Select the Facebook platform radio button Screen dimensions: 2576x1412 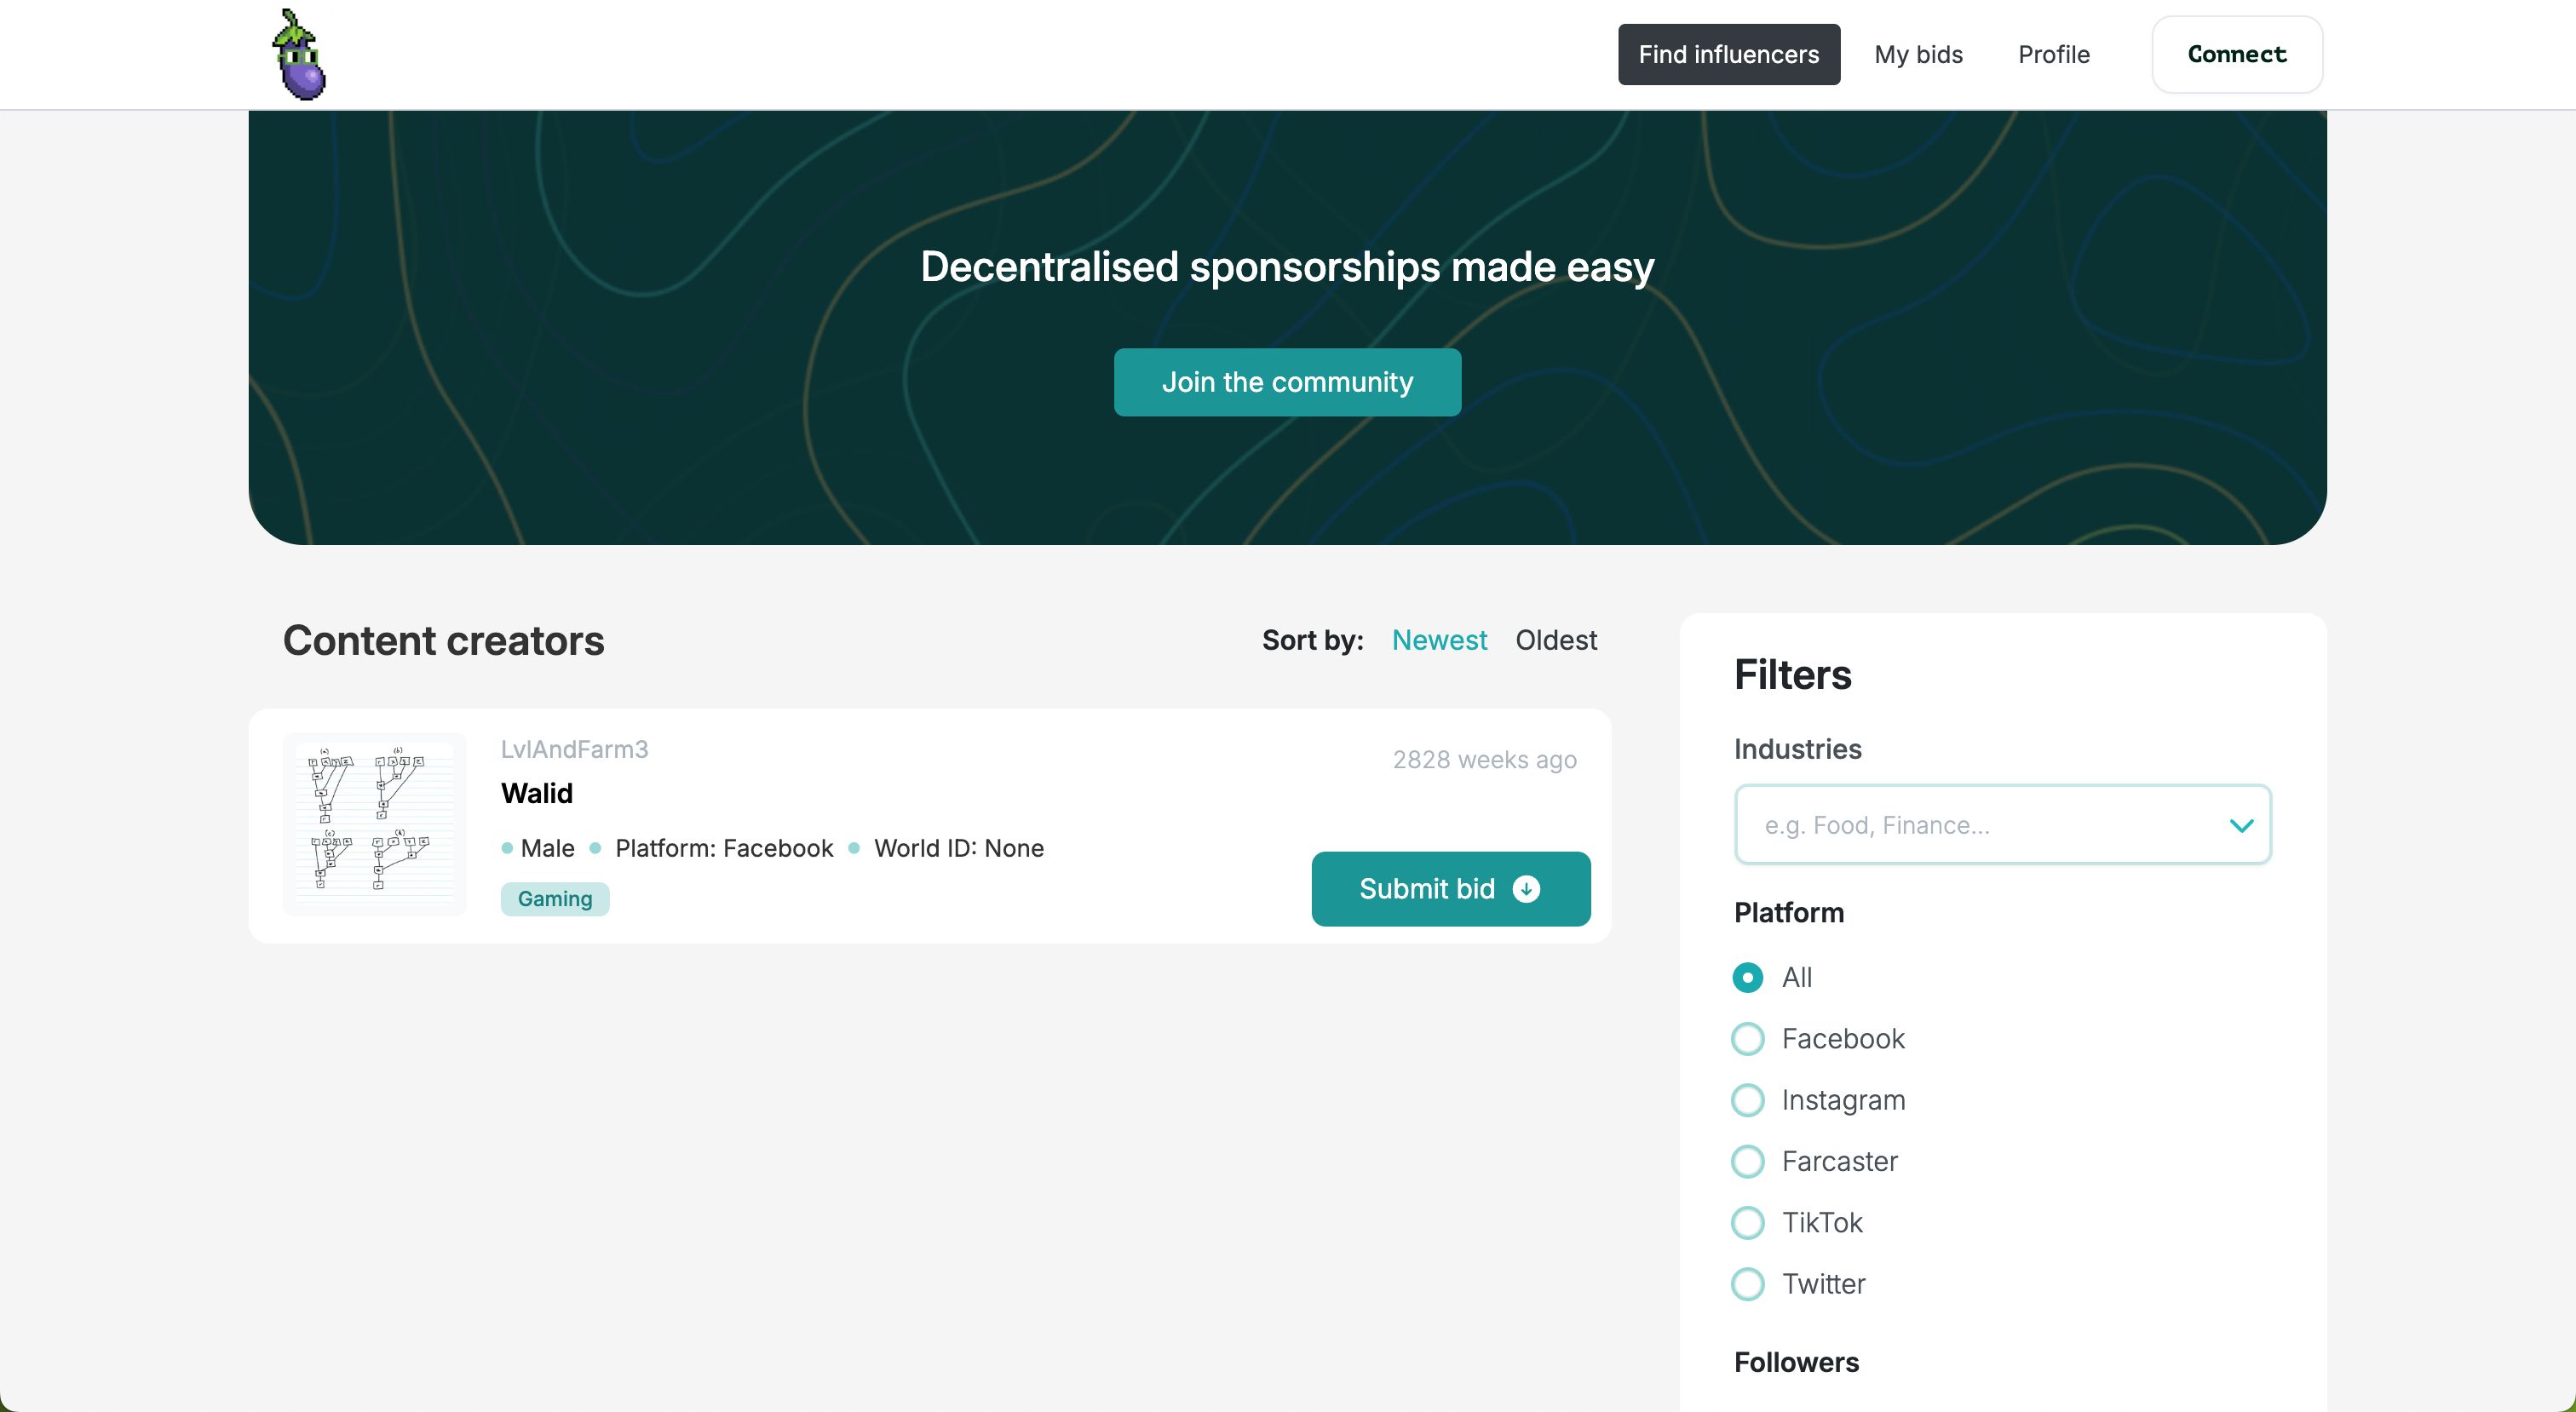coord(1750,1038)
